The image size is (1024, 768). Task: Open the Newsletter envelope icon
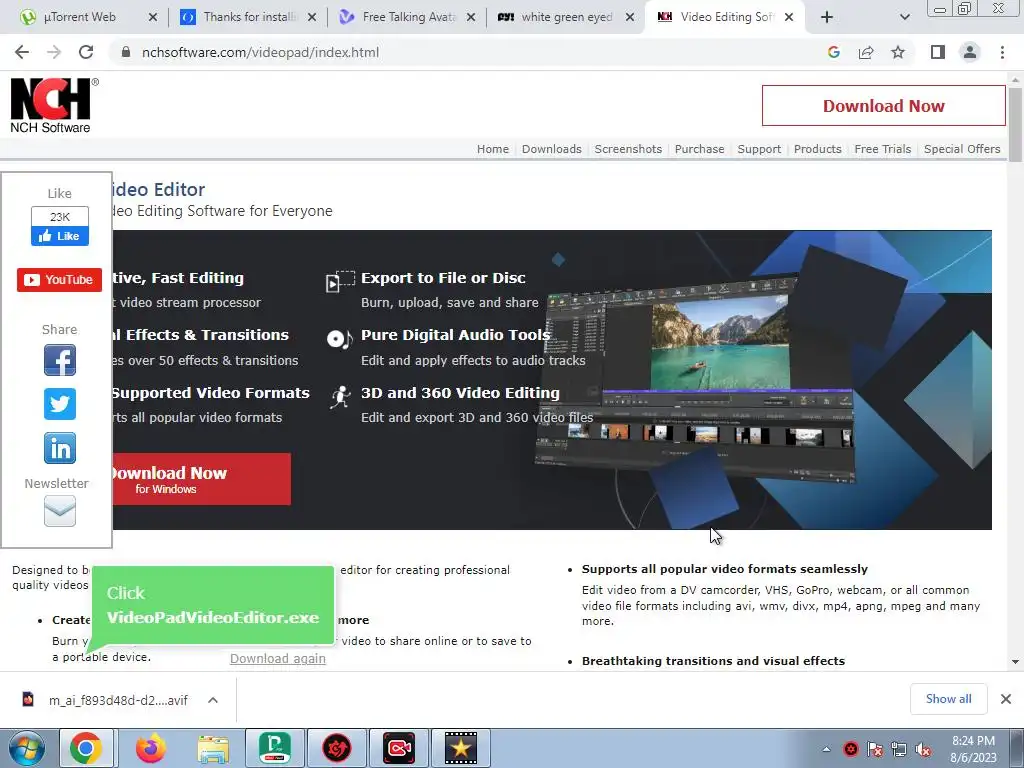pos(59,511)
